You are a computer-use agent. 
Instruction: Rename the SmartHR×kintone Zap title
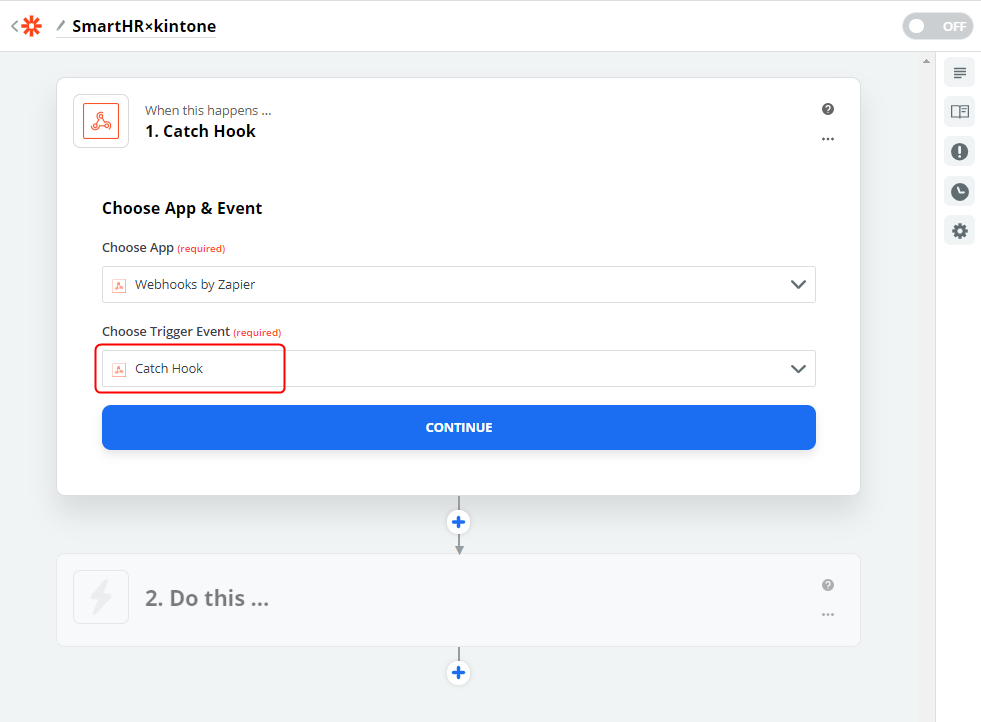point(144,26)
